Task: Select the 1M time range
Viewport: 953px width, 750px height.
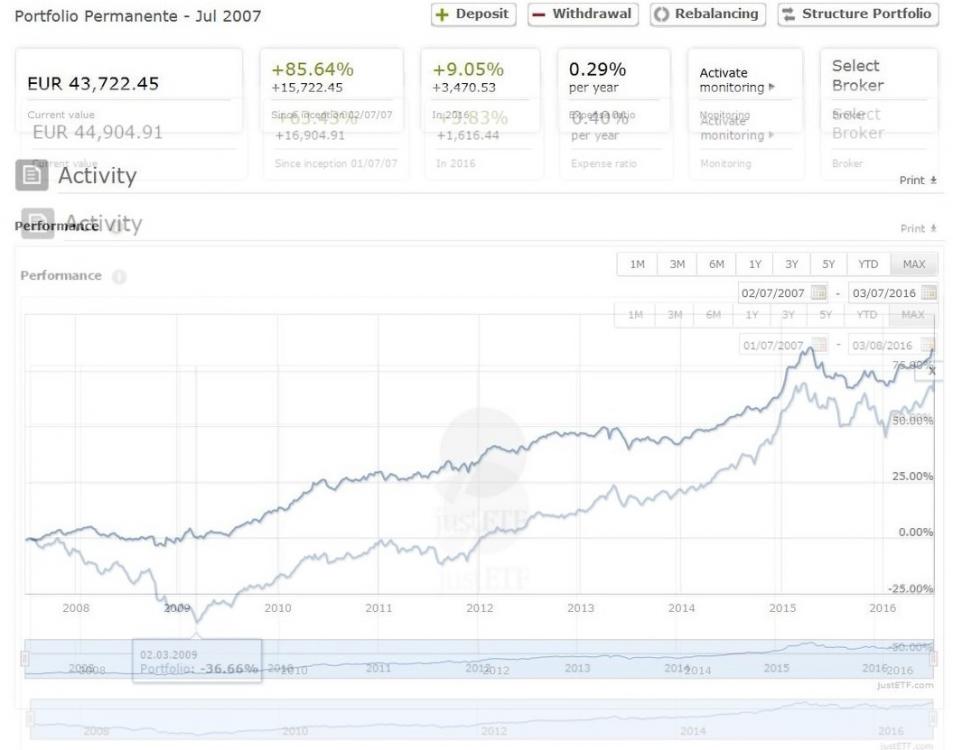Action: [637, 264]
